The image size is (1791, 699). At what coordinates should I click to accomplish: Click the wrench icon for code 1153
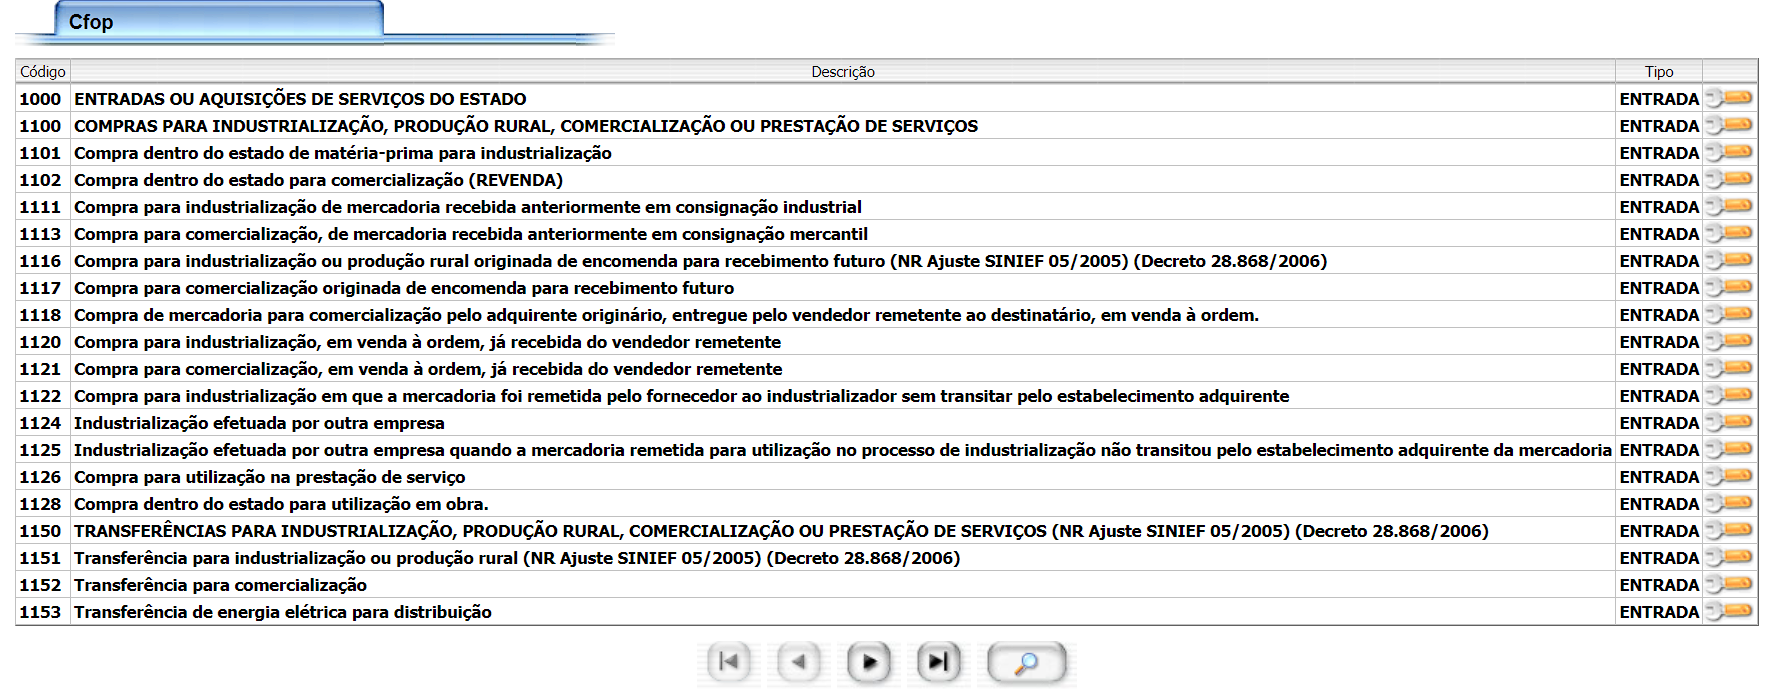1729,611
